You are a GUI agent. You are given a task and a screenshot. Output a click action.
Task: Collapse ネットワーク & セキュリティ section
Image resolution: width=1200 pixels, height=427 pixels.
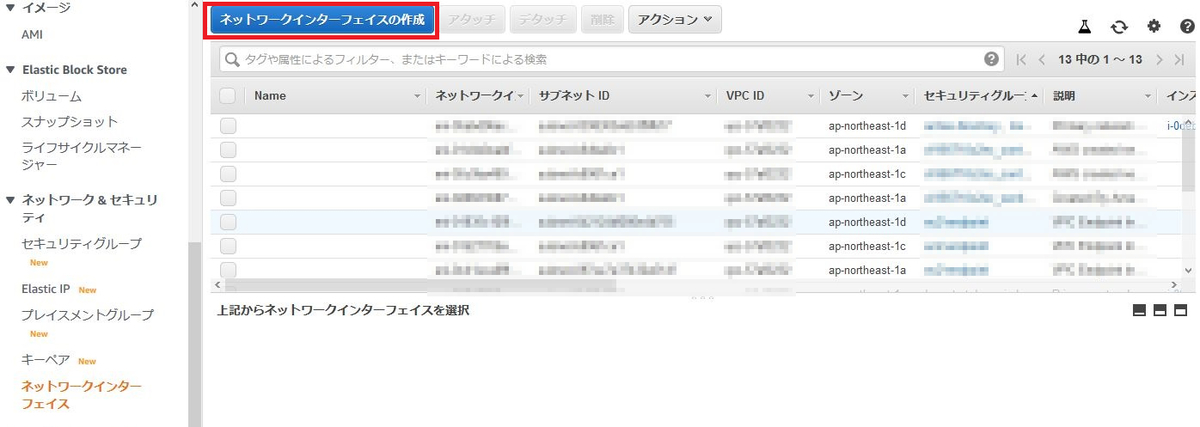tap(11, 200)
